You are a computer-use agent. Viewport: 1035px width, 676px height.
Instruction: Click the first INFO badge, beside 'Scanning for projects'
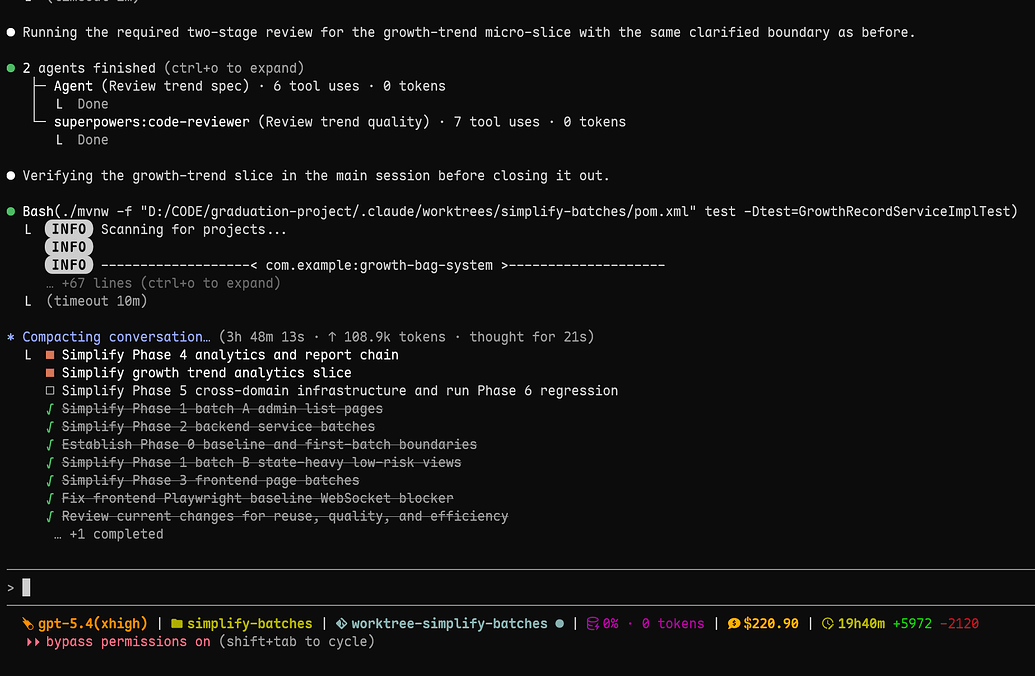69,229
